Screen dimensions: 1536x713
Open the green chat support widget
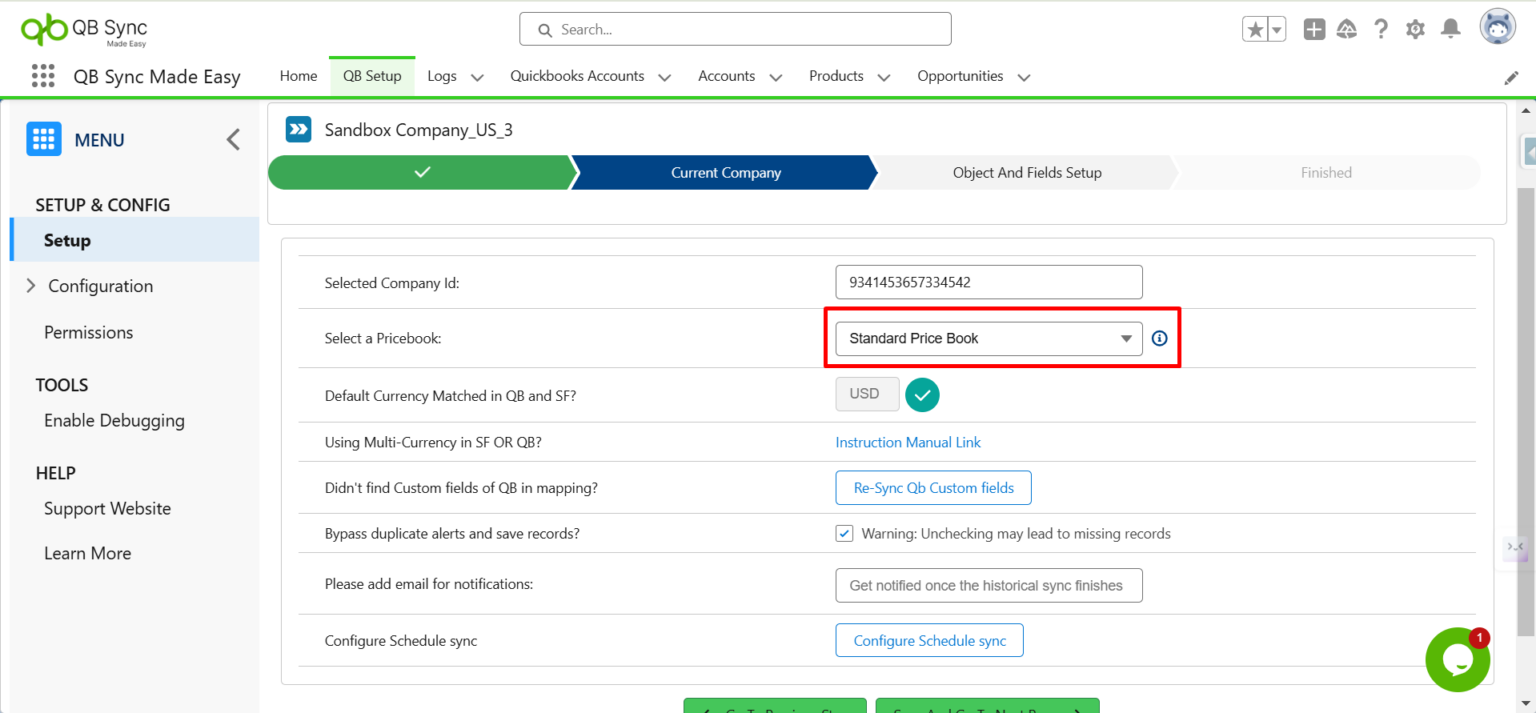[1457, 659]
